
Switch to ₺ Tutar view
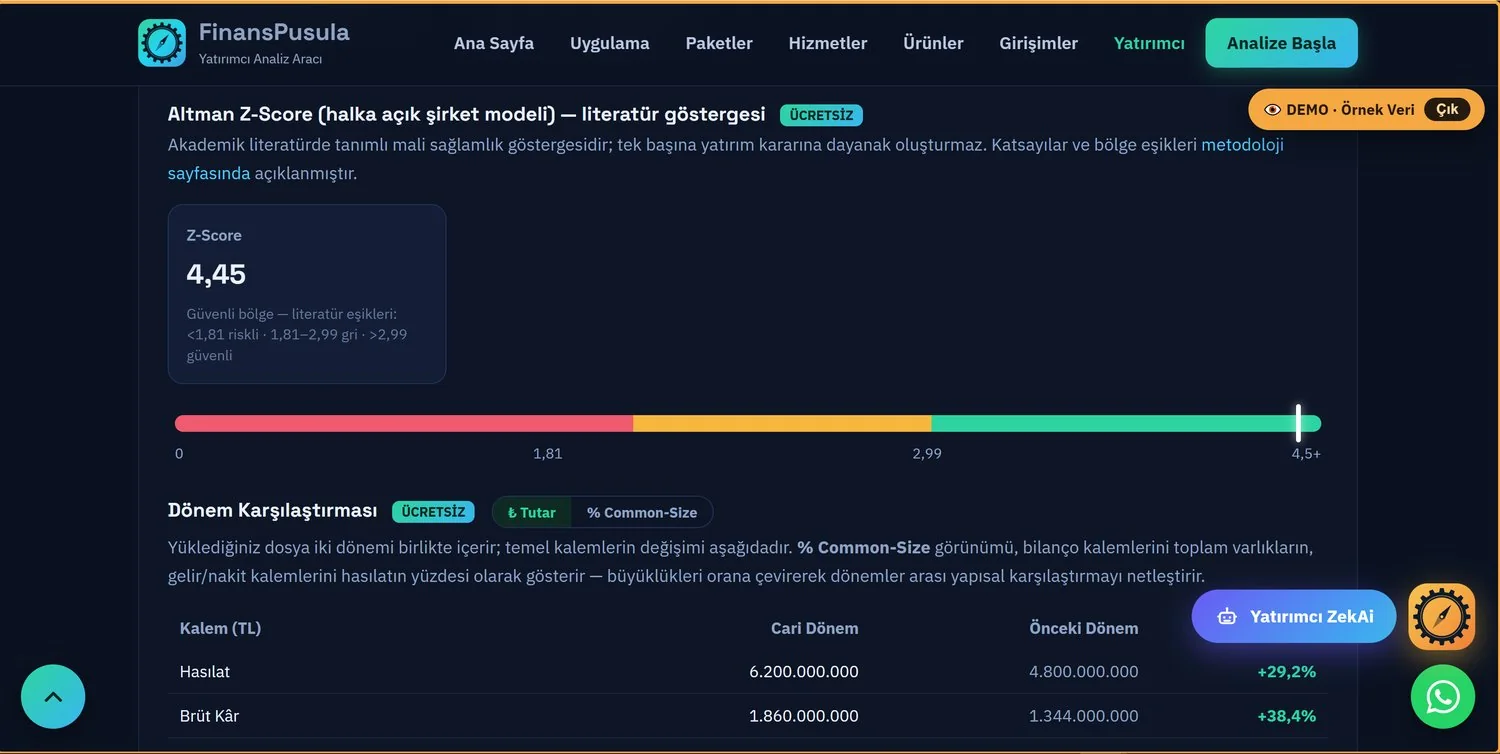click(x=532, y=512)
